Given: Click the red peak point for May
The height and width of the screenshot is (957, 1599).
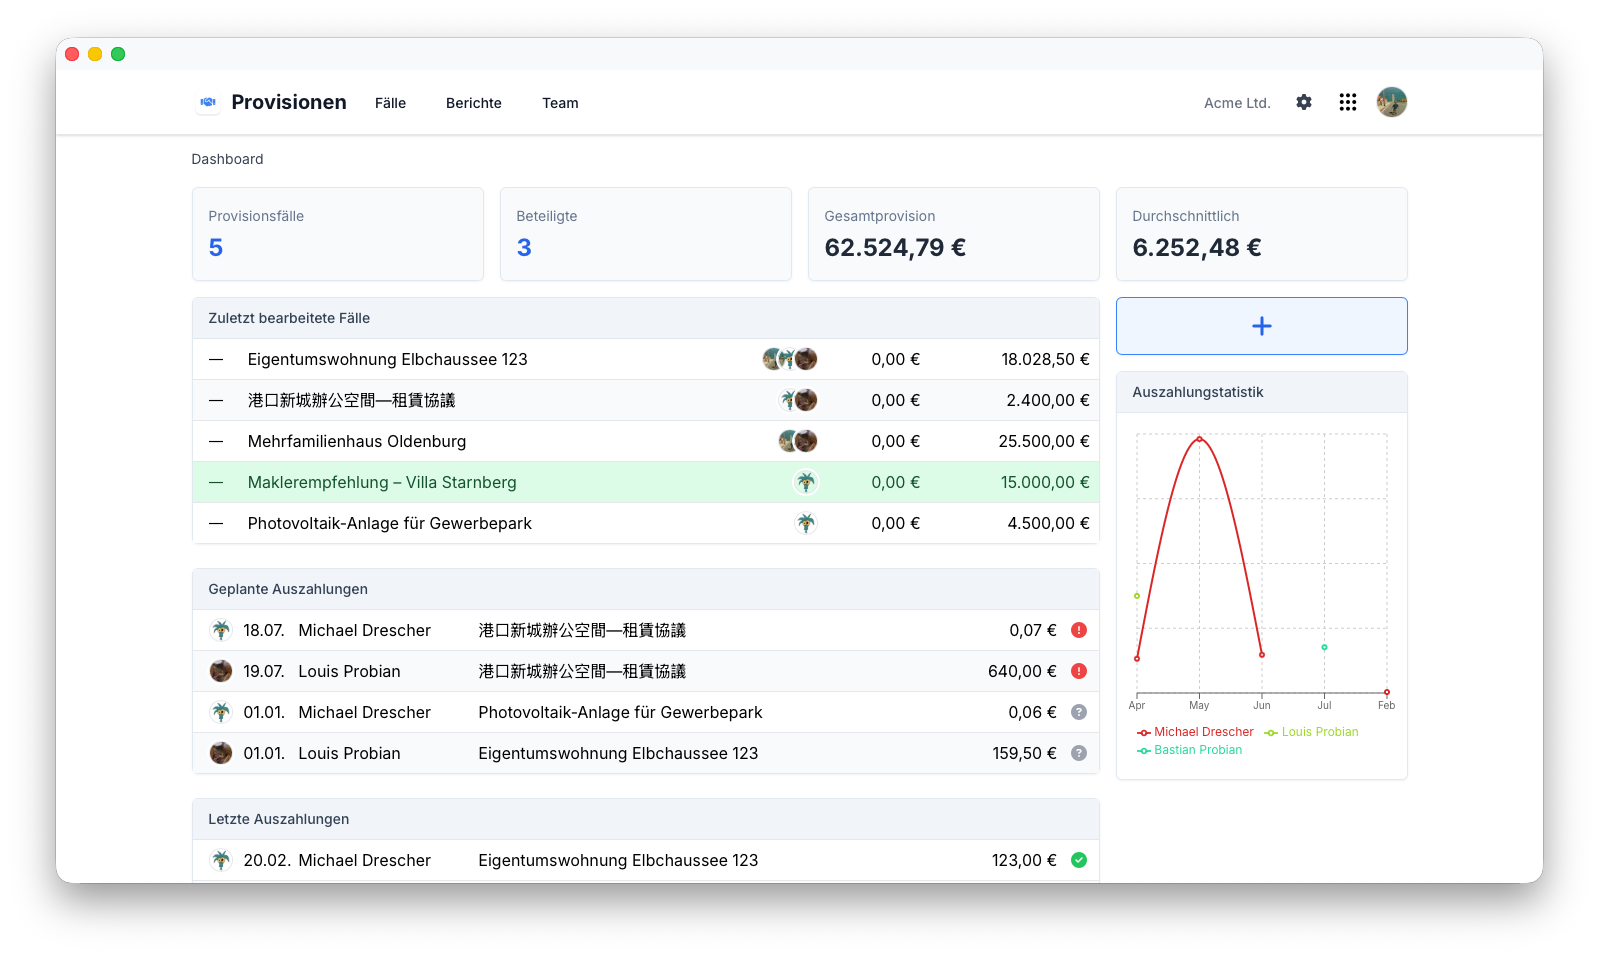Looking at the screenshot, I should click(1199, 439).
